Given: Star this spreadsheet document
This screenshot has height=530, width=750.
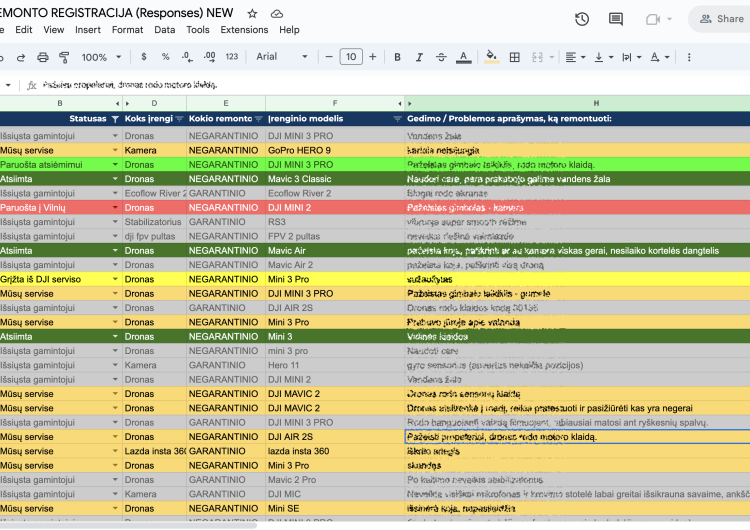Looking at the screenshot, I should 252,14.
